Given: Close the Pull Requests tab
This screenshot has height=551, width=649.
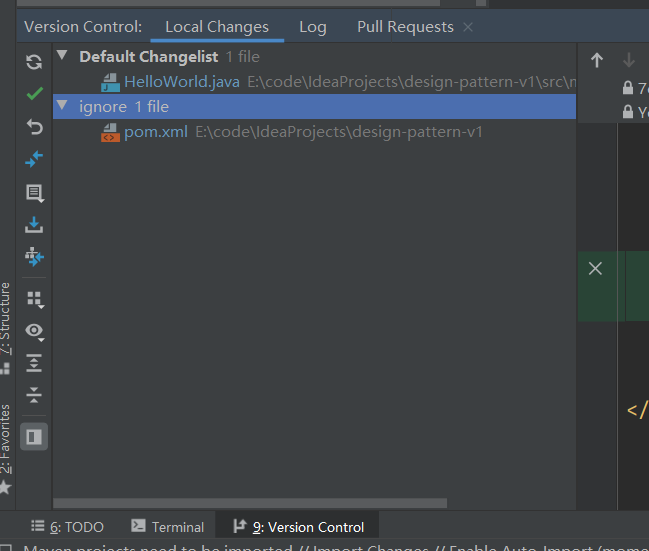Looking at the screenshot, I should coord(468,27).
